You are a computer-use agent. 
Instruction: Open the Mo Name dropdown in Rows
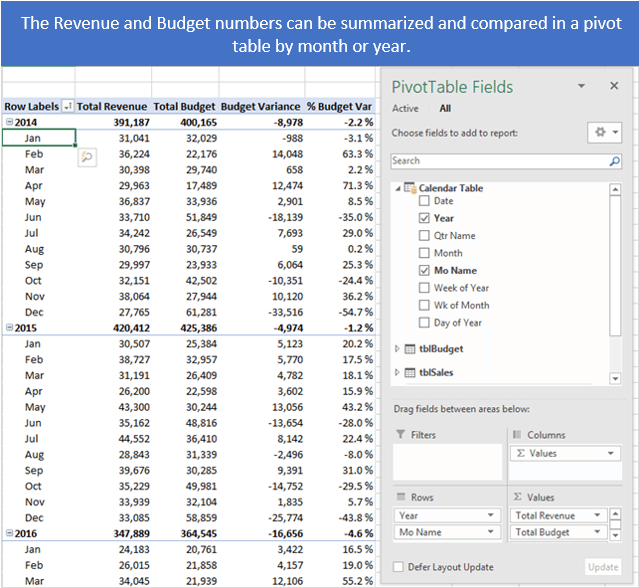pyautogui.click(x=491, y=533)
